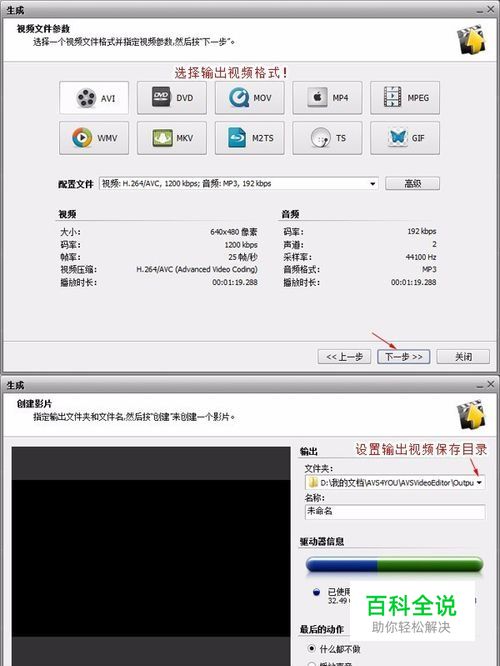Click video compression H.264/AVC value
This screenshot has width=500, height=666.
click(x=197, y=269)
